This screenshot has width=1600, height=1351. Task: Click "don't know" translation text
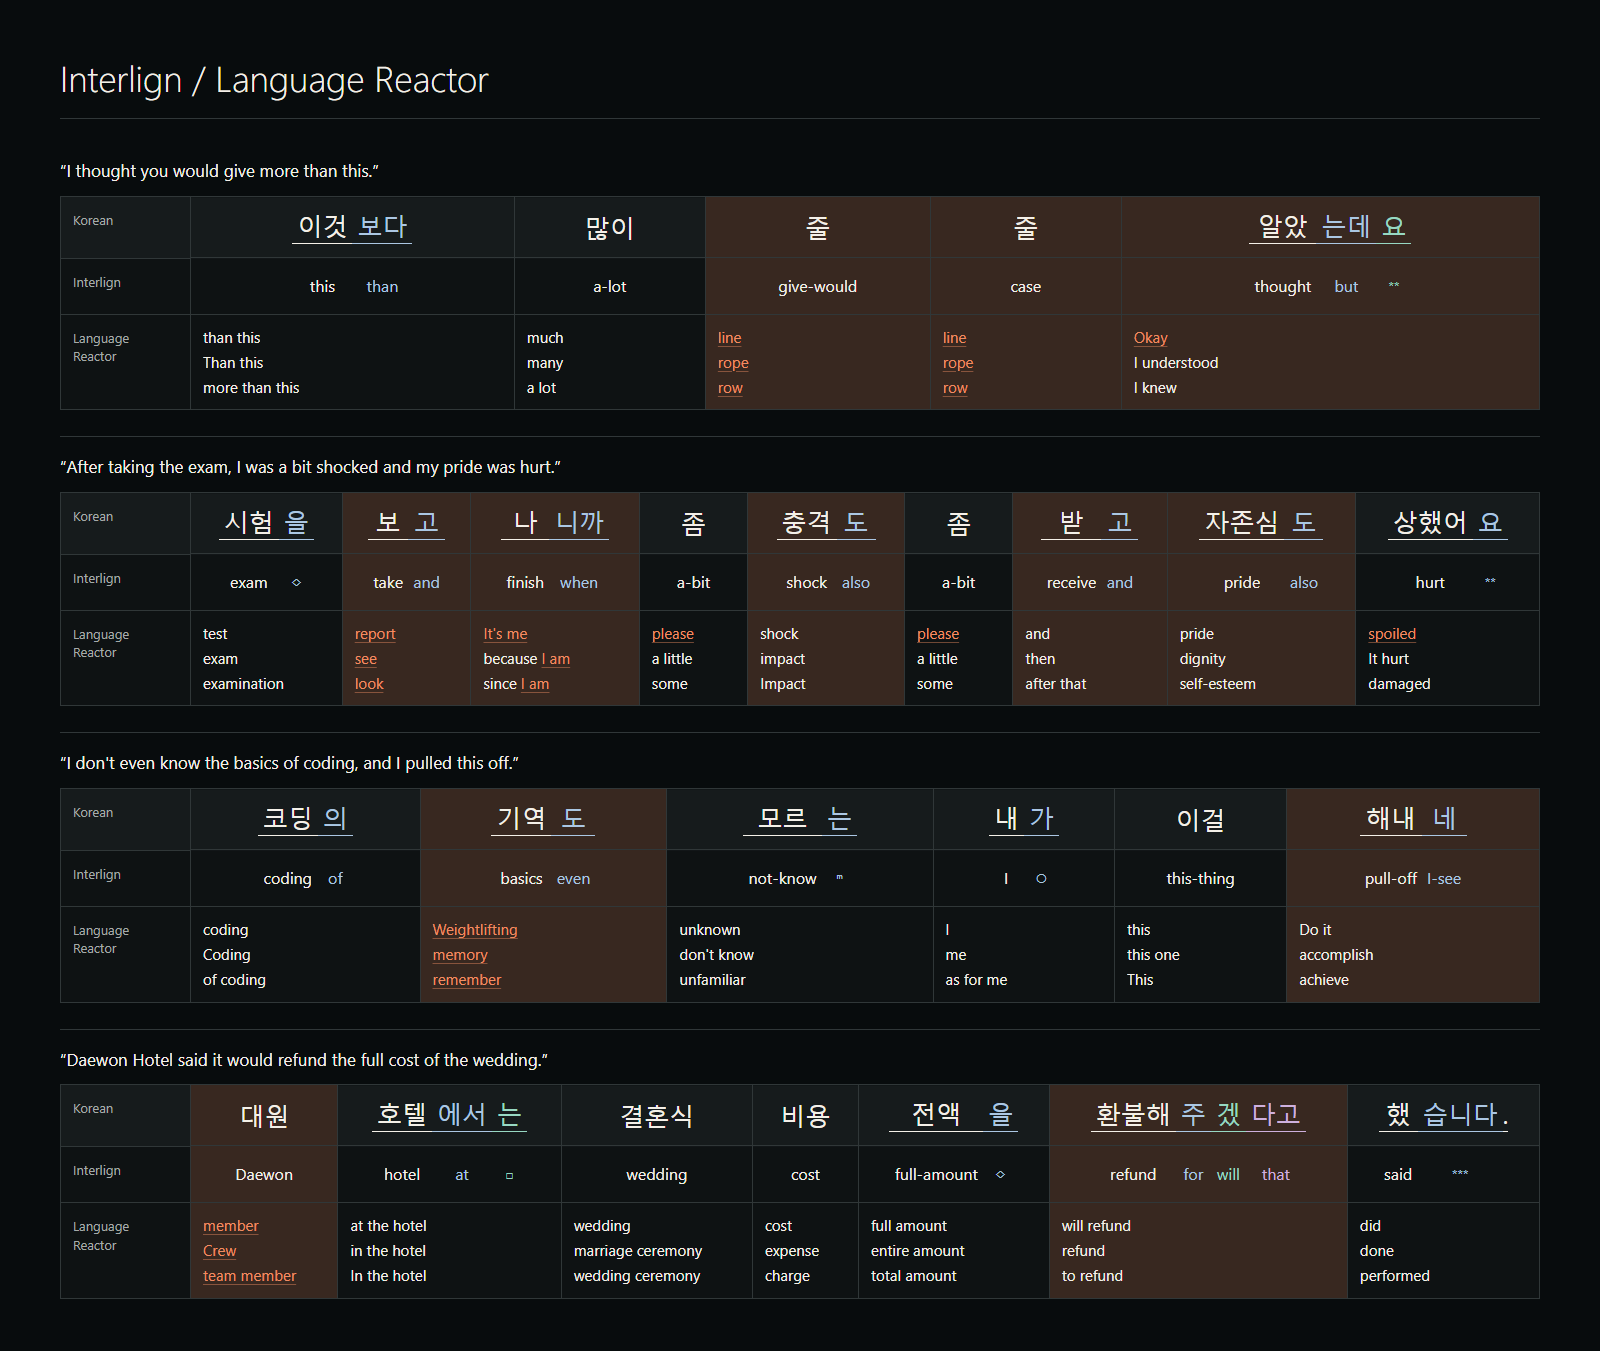[x=717, y=955]
